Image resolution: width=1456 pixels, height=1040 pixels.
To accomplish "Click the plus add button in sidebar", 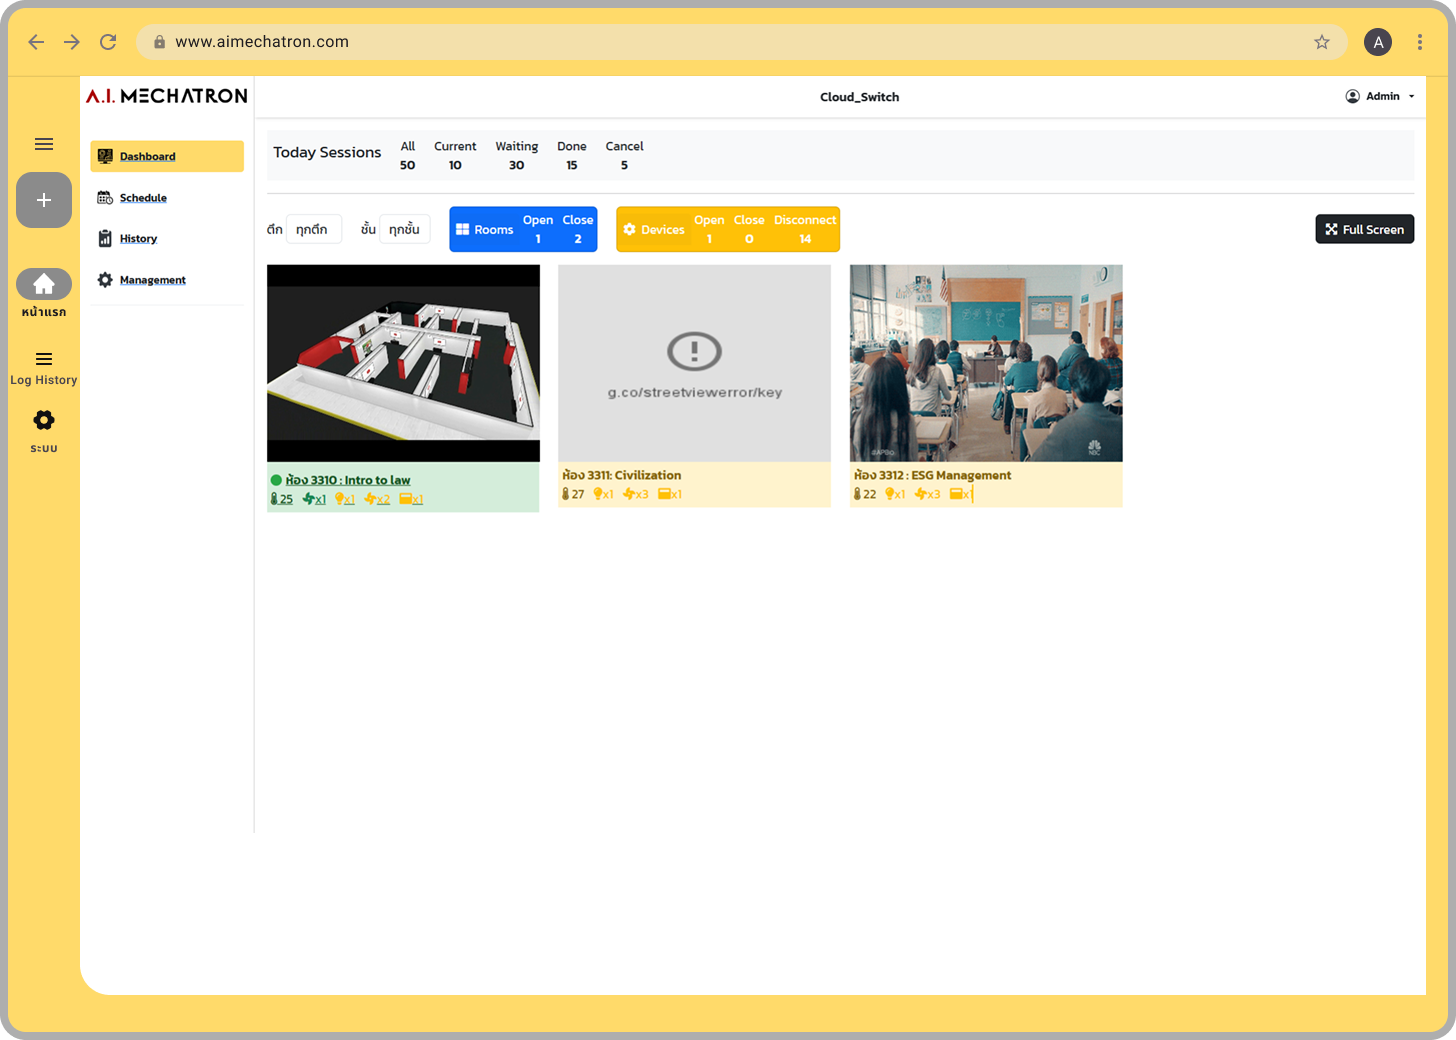I will 44,200.
